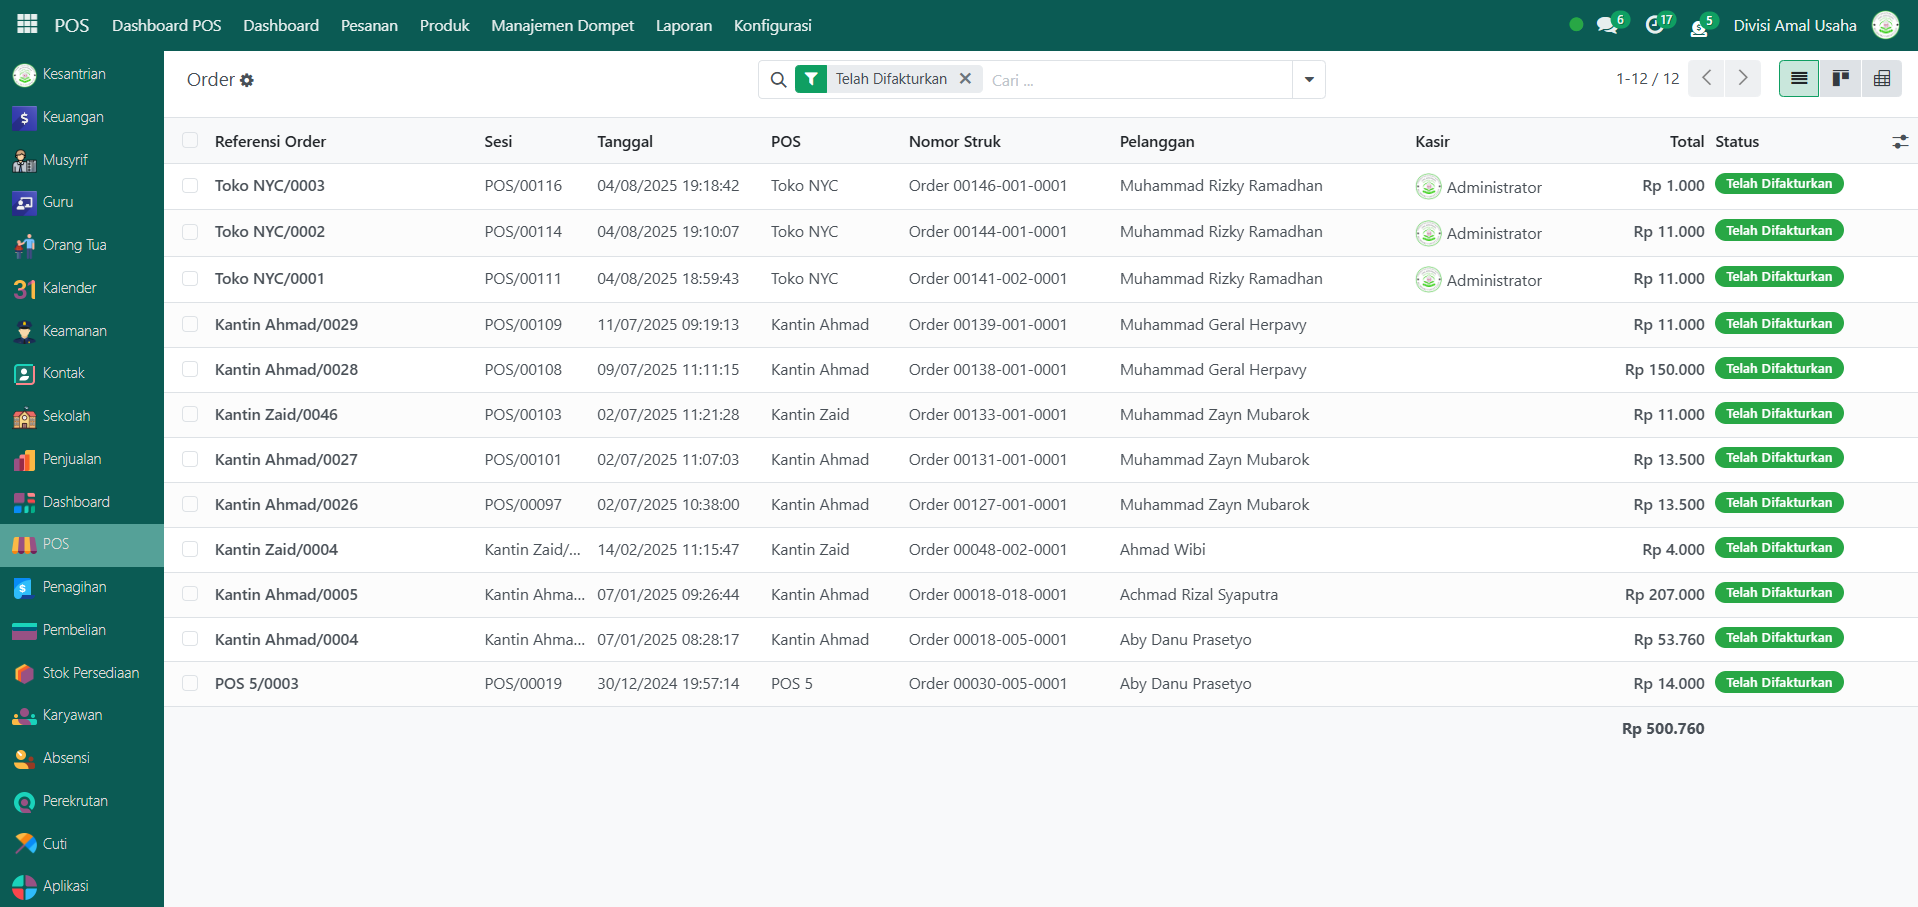Screen dimensions: 1918x907
Task: Click the Order settings gear icon
Action: click(x=247, y=80)
